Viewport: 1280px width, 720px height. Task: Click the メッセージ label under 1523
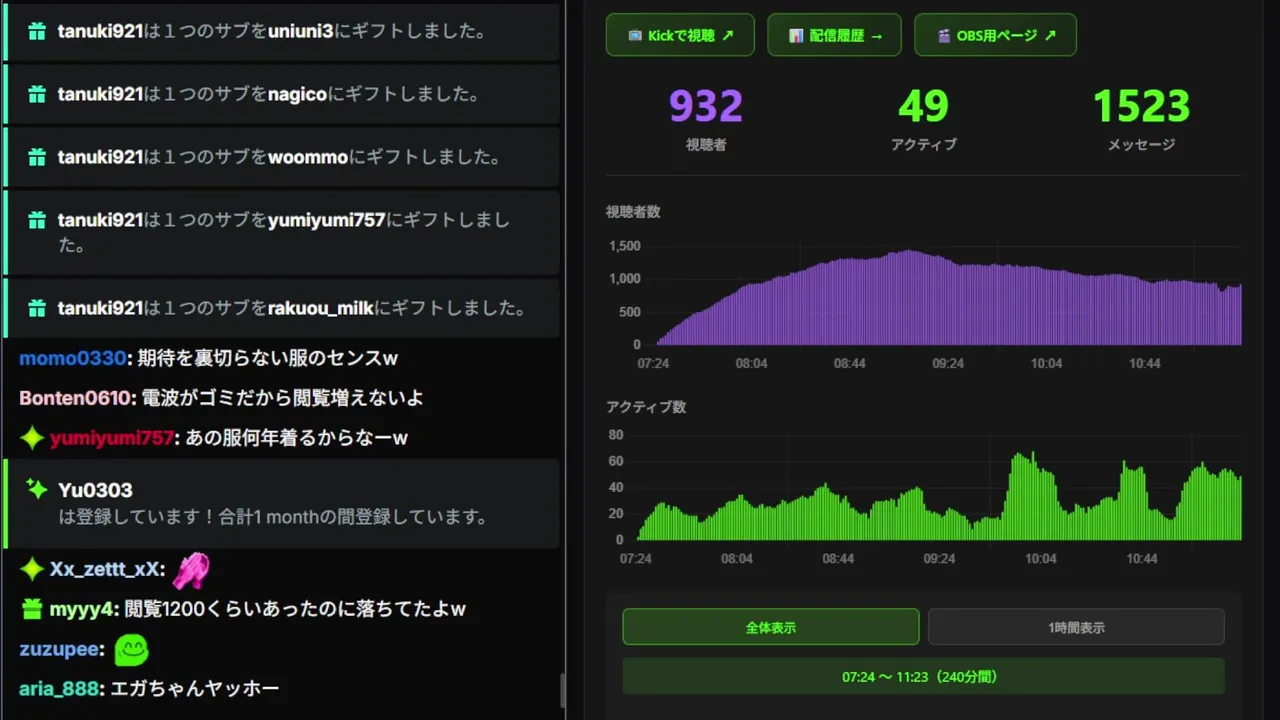point(1141,145)
